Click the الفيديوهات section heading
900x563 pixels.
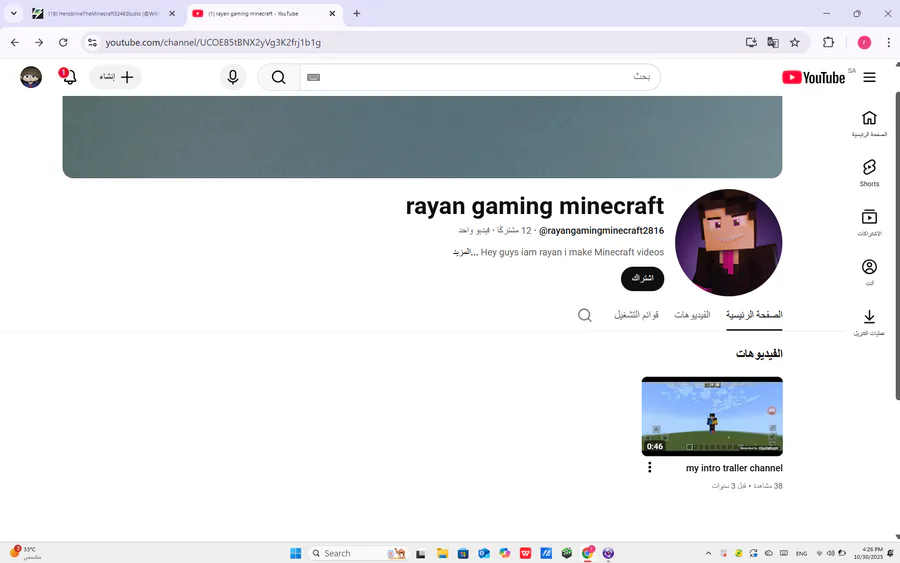[759, 354]
